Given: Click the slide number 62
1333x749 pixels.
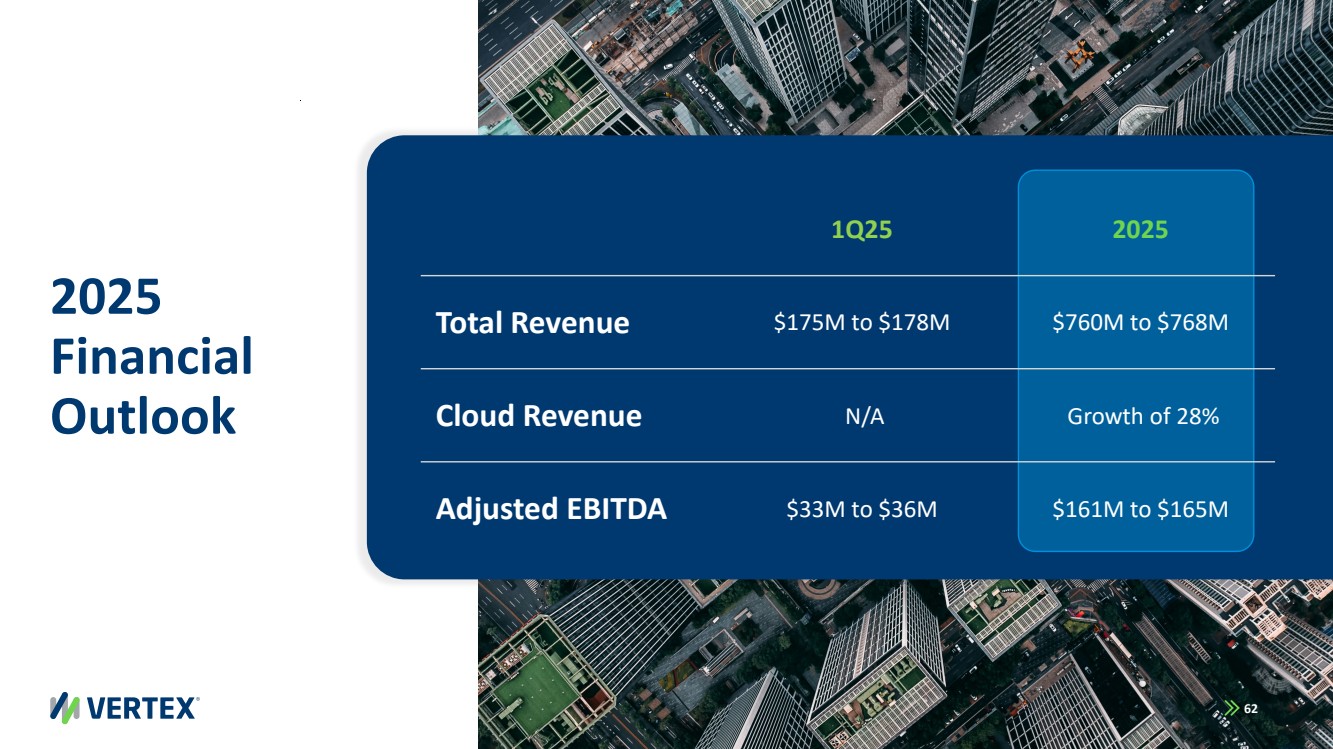Looking at the screenshot, I should click(x=1250, y=708).
